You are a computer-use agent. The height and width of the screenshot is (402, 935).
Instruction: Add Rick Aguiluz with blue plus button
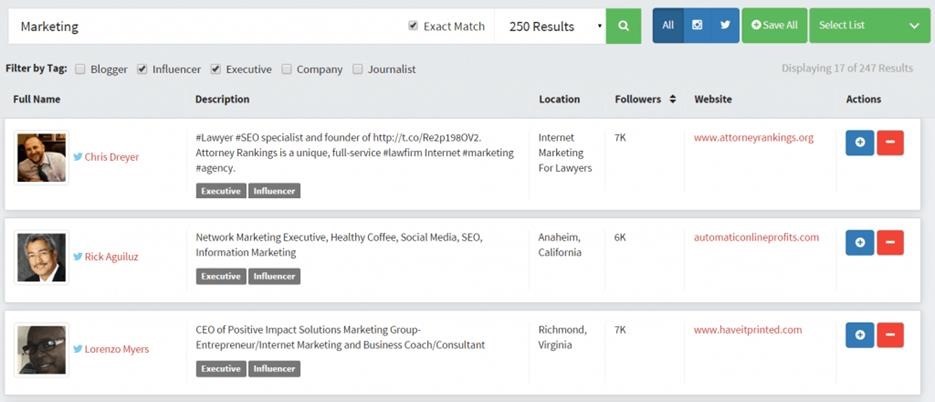[x=859, y=242]
